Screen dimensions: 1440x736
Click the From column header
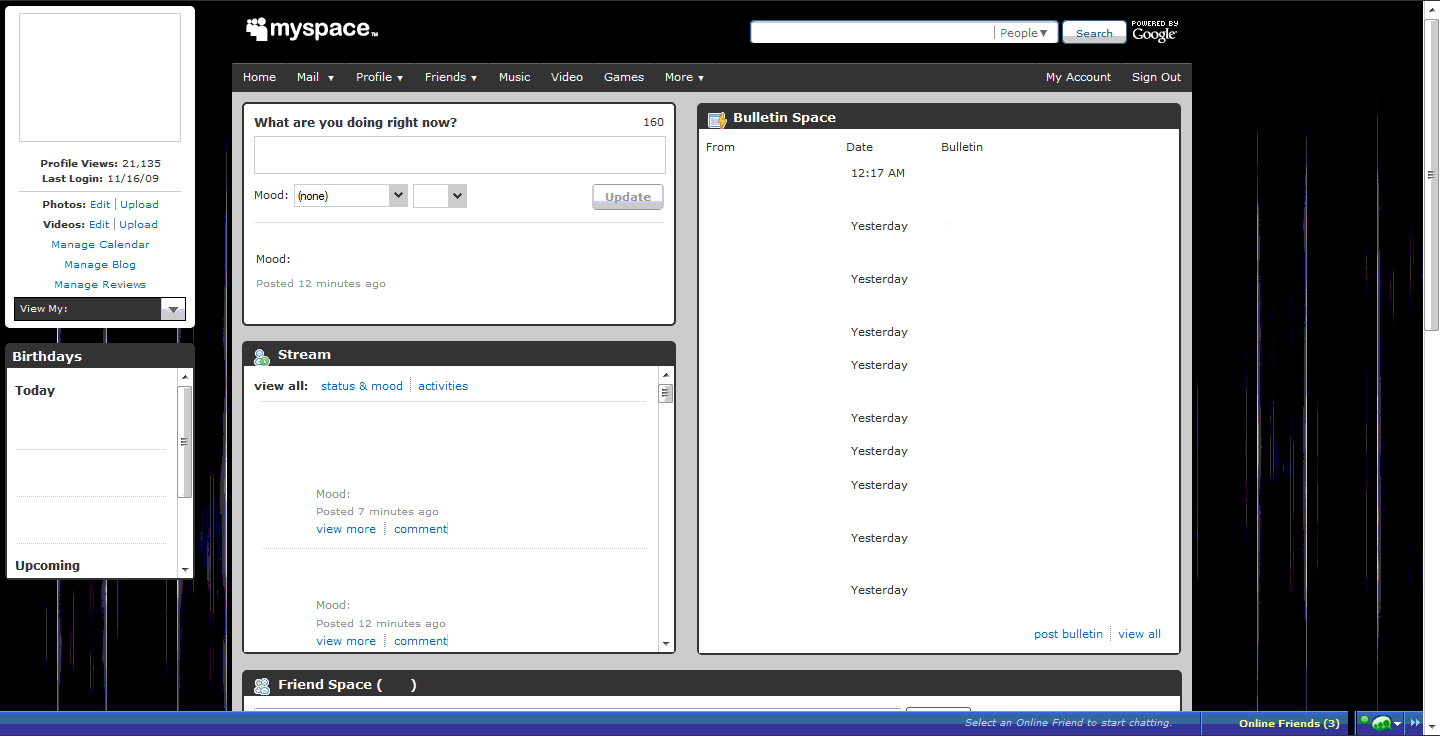[720, 147]
